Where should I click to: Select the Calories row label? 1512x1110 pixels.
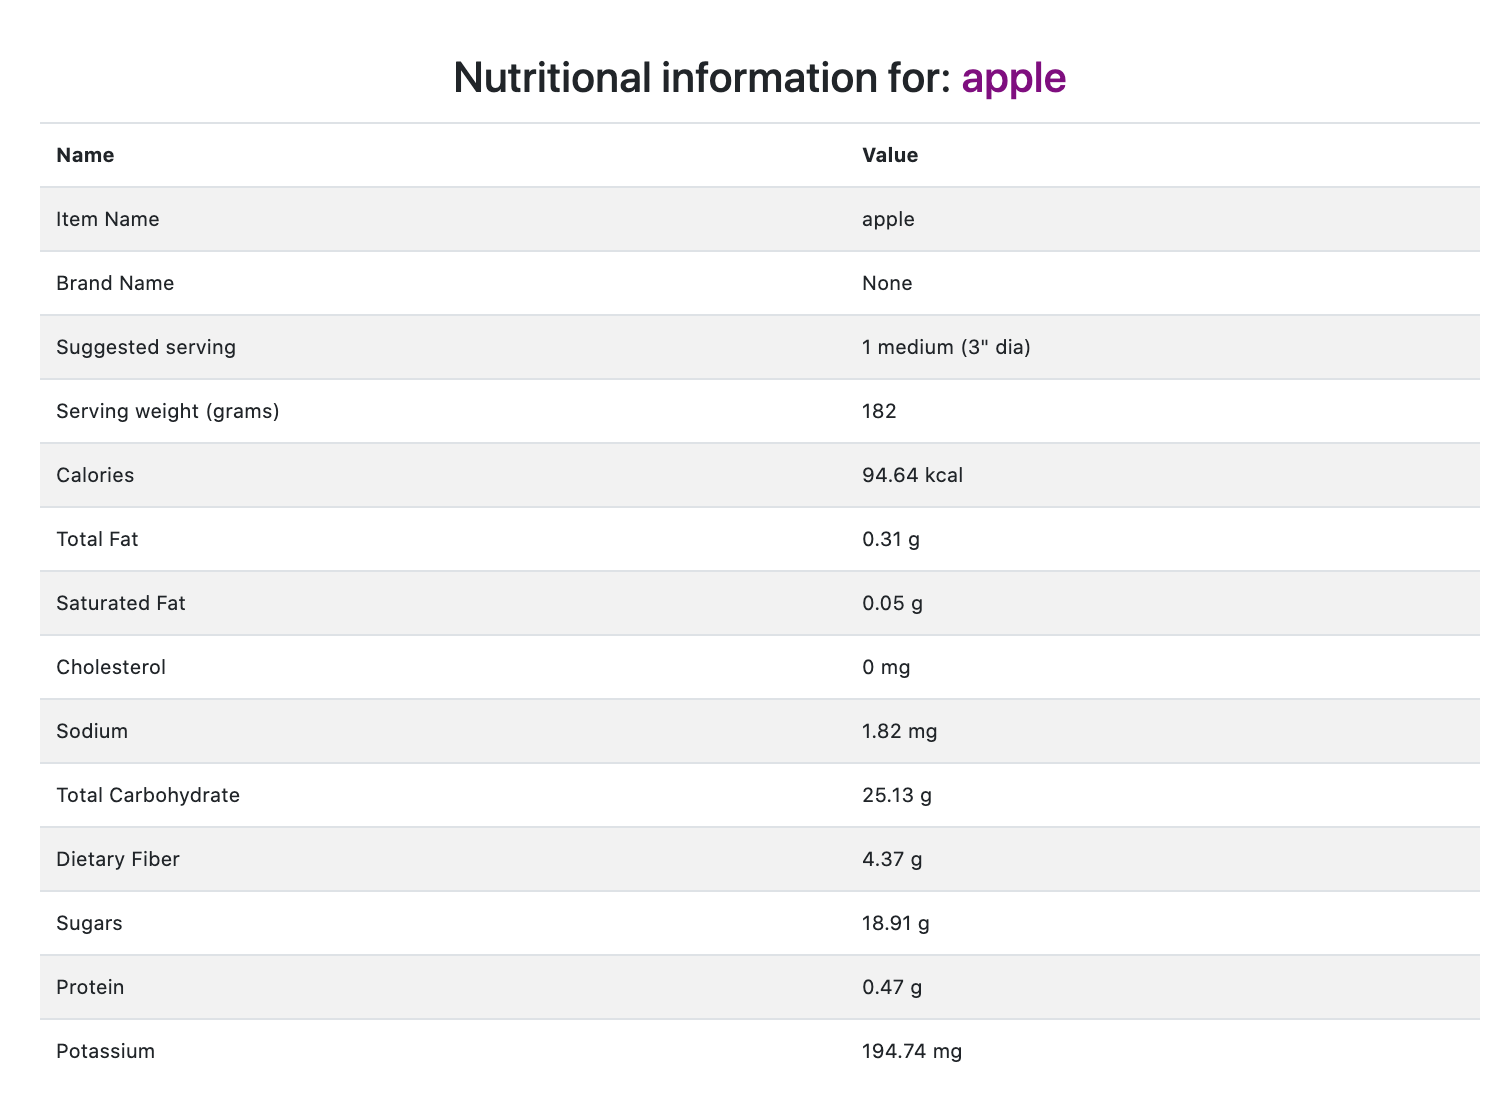point(95,475)
